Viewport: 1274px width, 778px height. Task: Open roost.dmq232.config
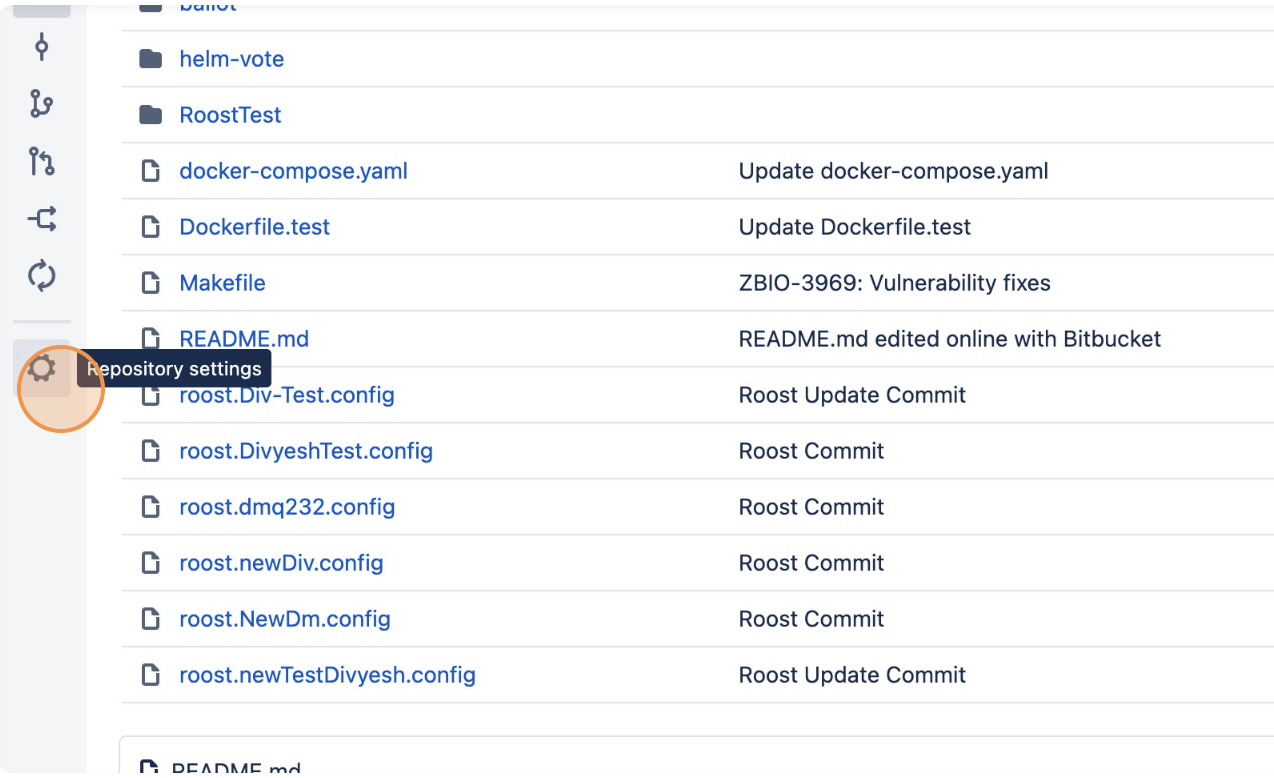point(286,507)
